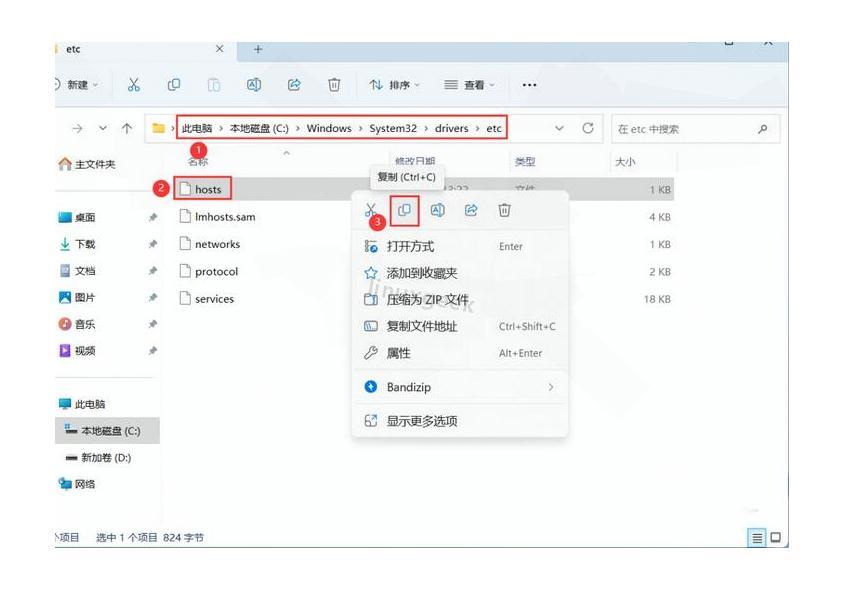845x591 pixels.
Task: Click 显示更多选项 (Show more options)
Action: 423,420
